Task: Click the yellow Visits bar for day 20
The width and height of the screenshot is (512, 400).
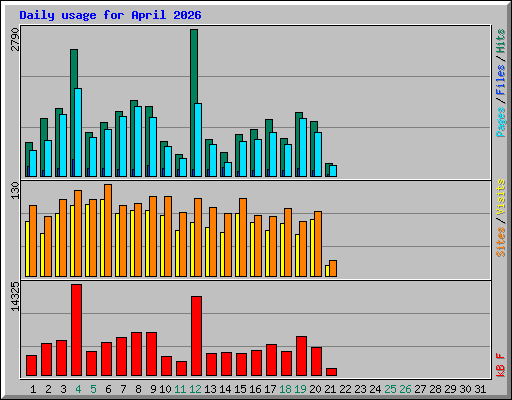Action: click(312, 248)
